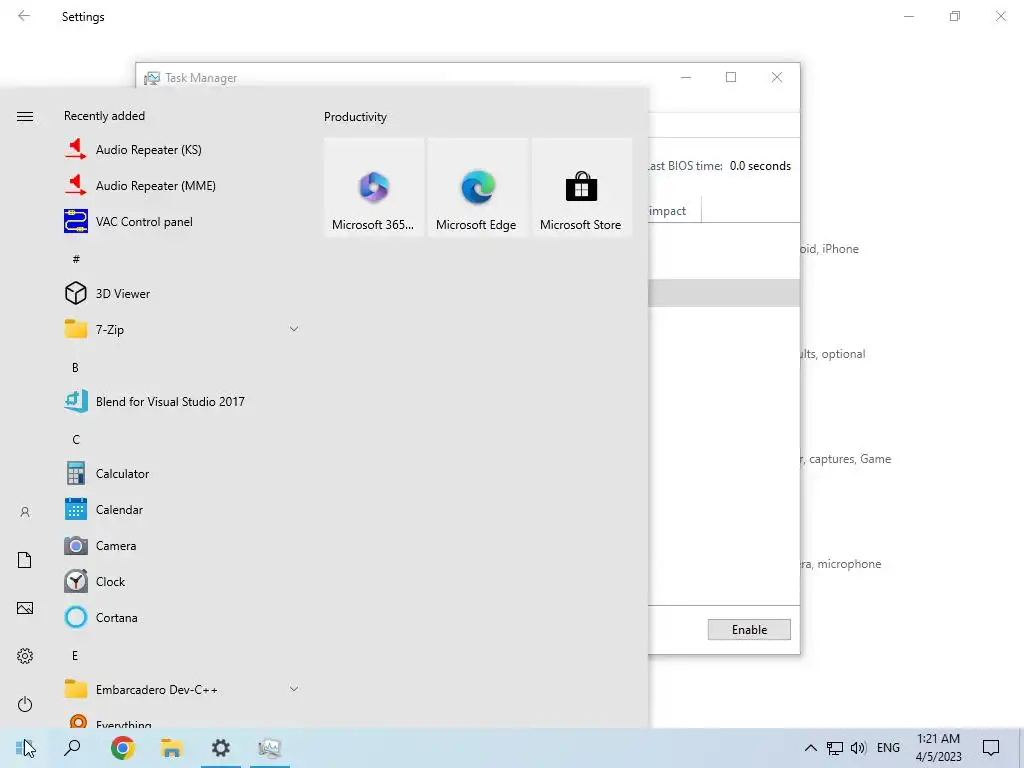The height and width of the screenshot is (768, 1024).
Task: Click the # section header
Action: point(76,259)
